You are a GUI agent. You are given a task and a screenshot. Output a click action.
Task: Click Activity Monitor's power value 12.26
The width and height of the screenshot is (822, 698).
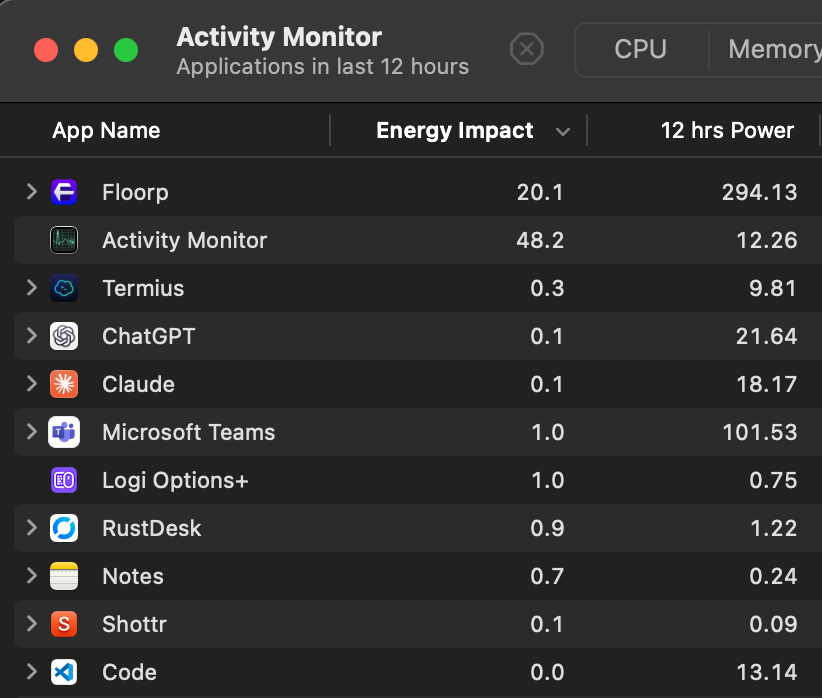coord(767,241)
